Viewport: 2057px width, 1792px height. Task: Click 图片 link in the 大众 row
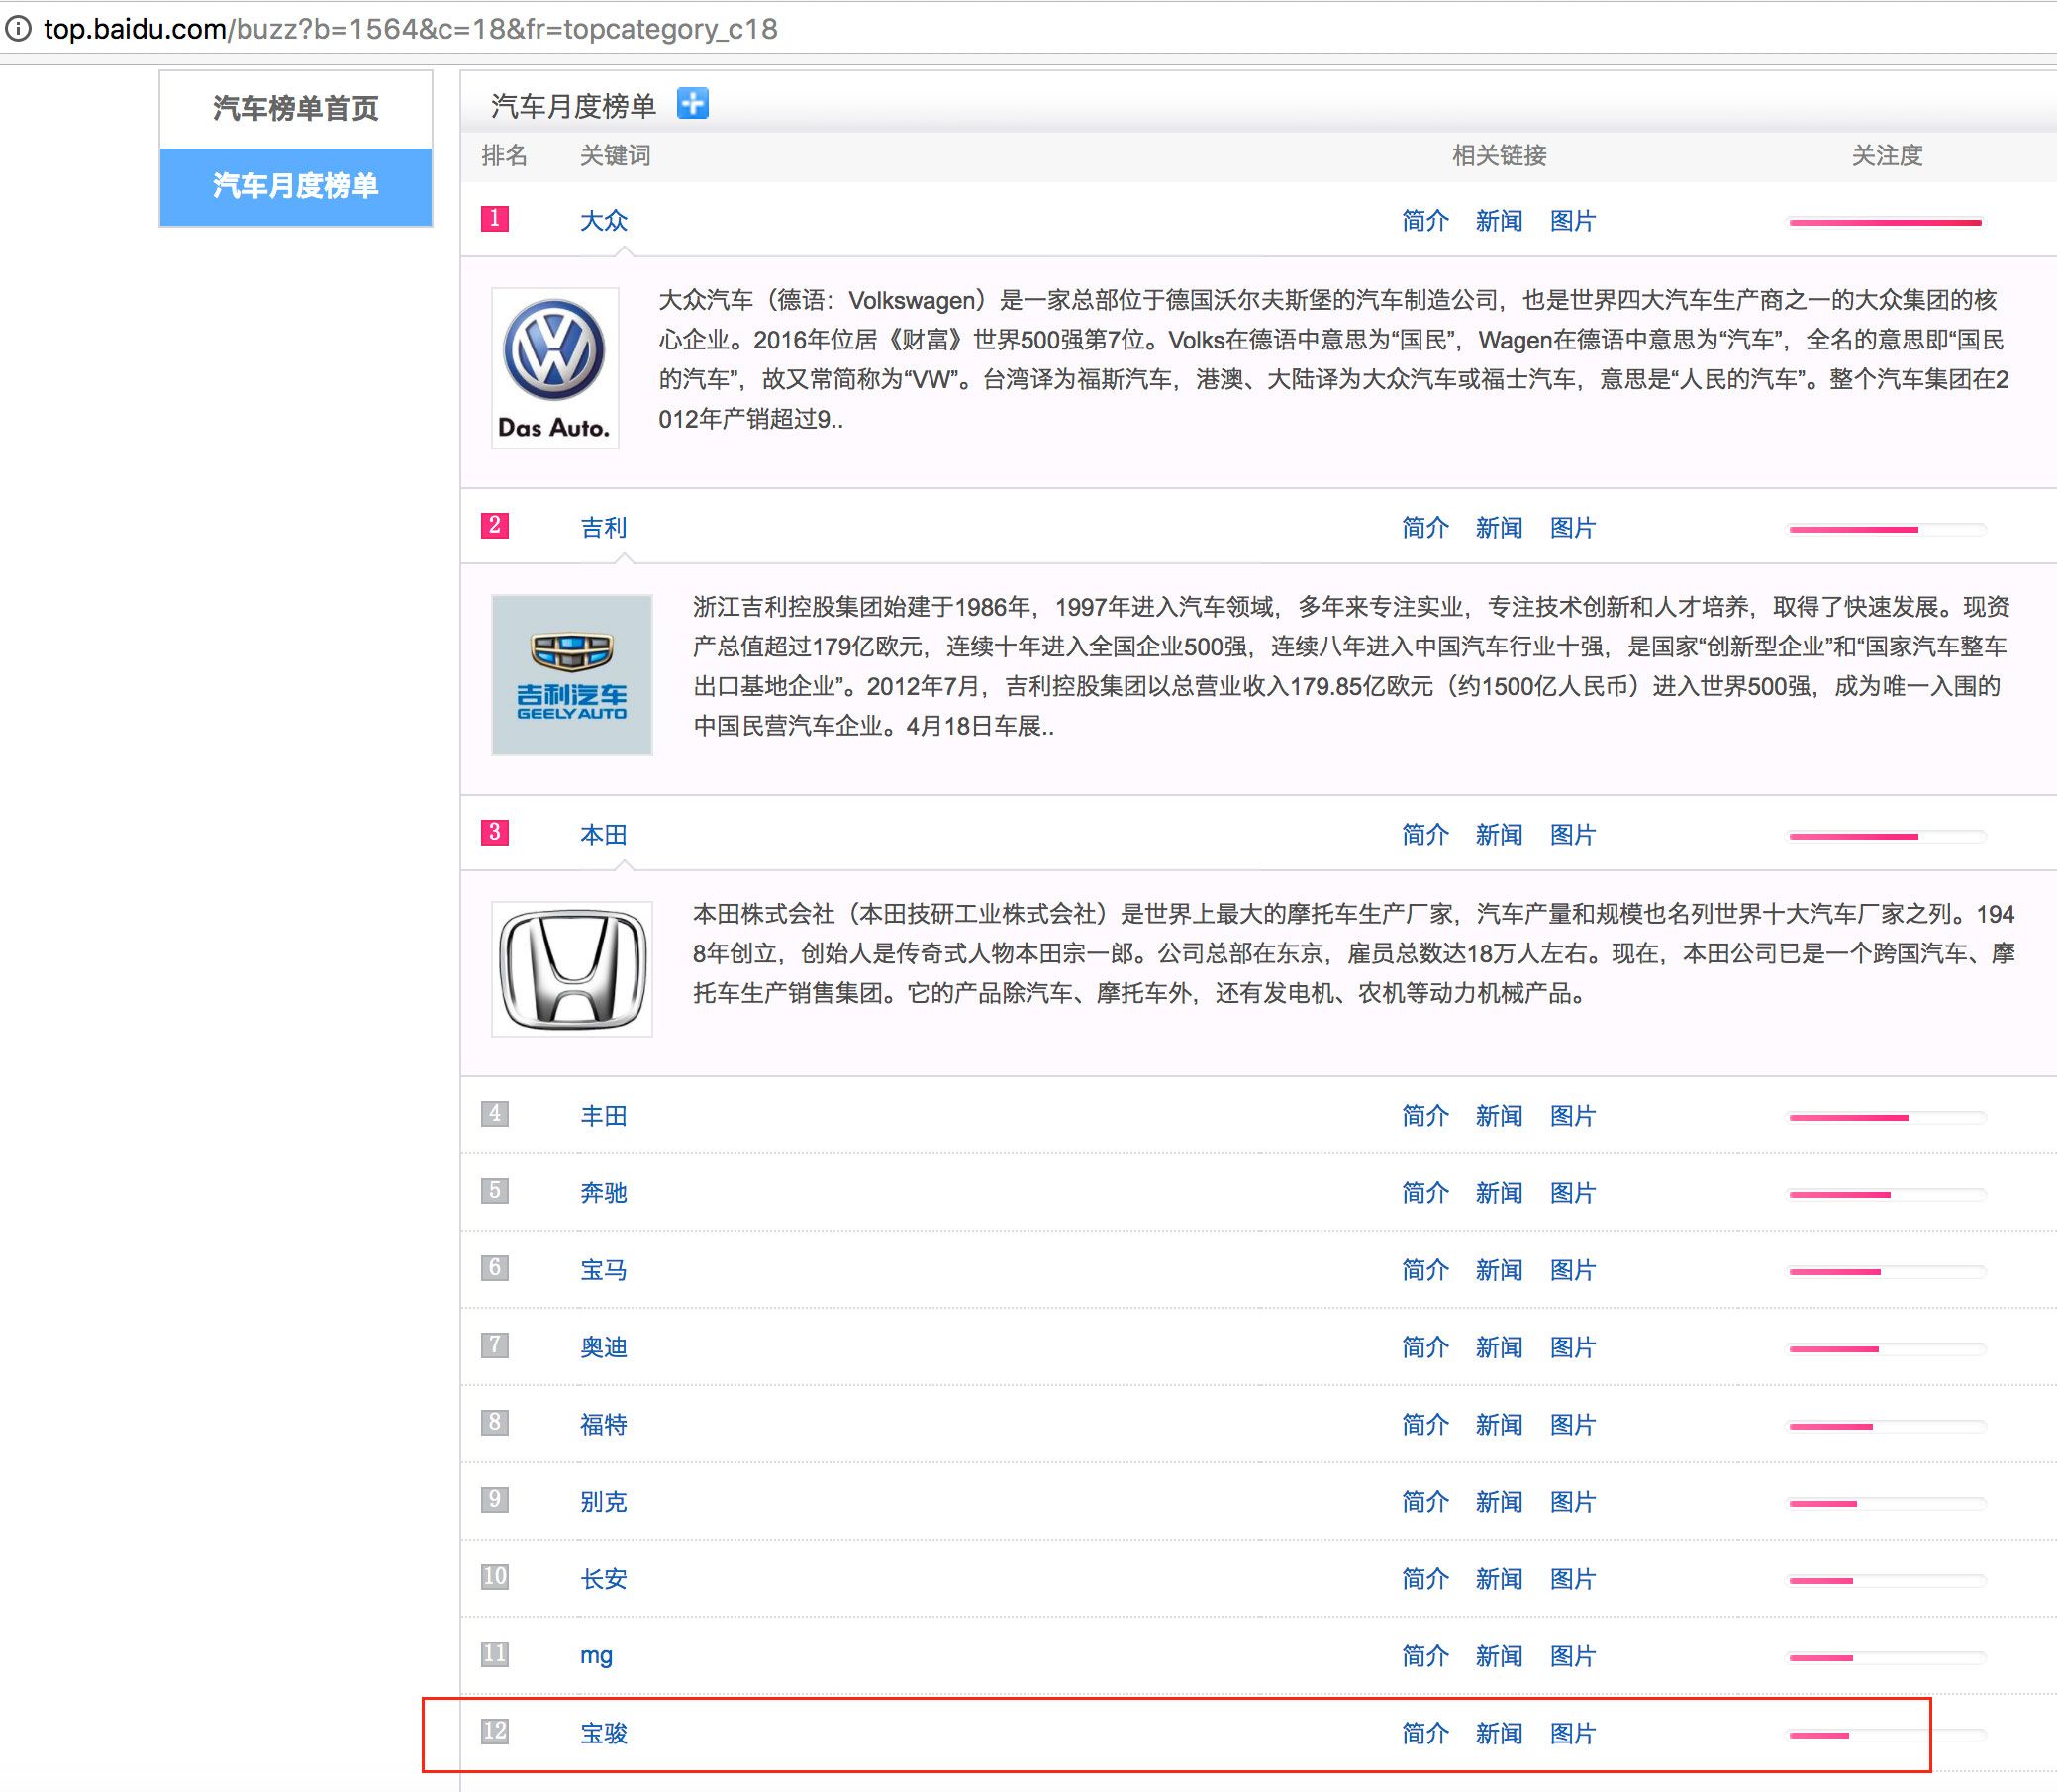coord(1573,221)
